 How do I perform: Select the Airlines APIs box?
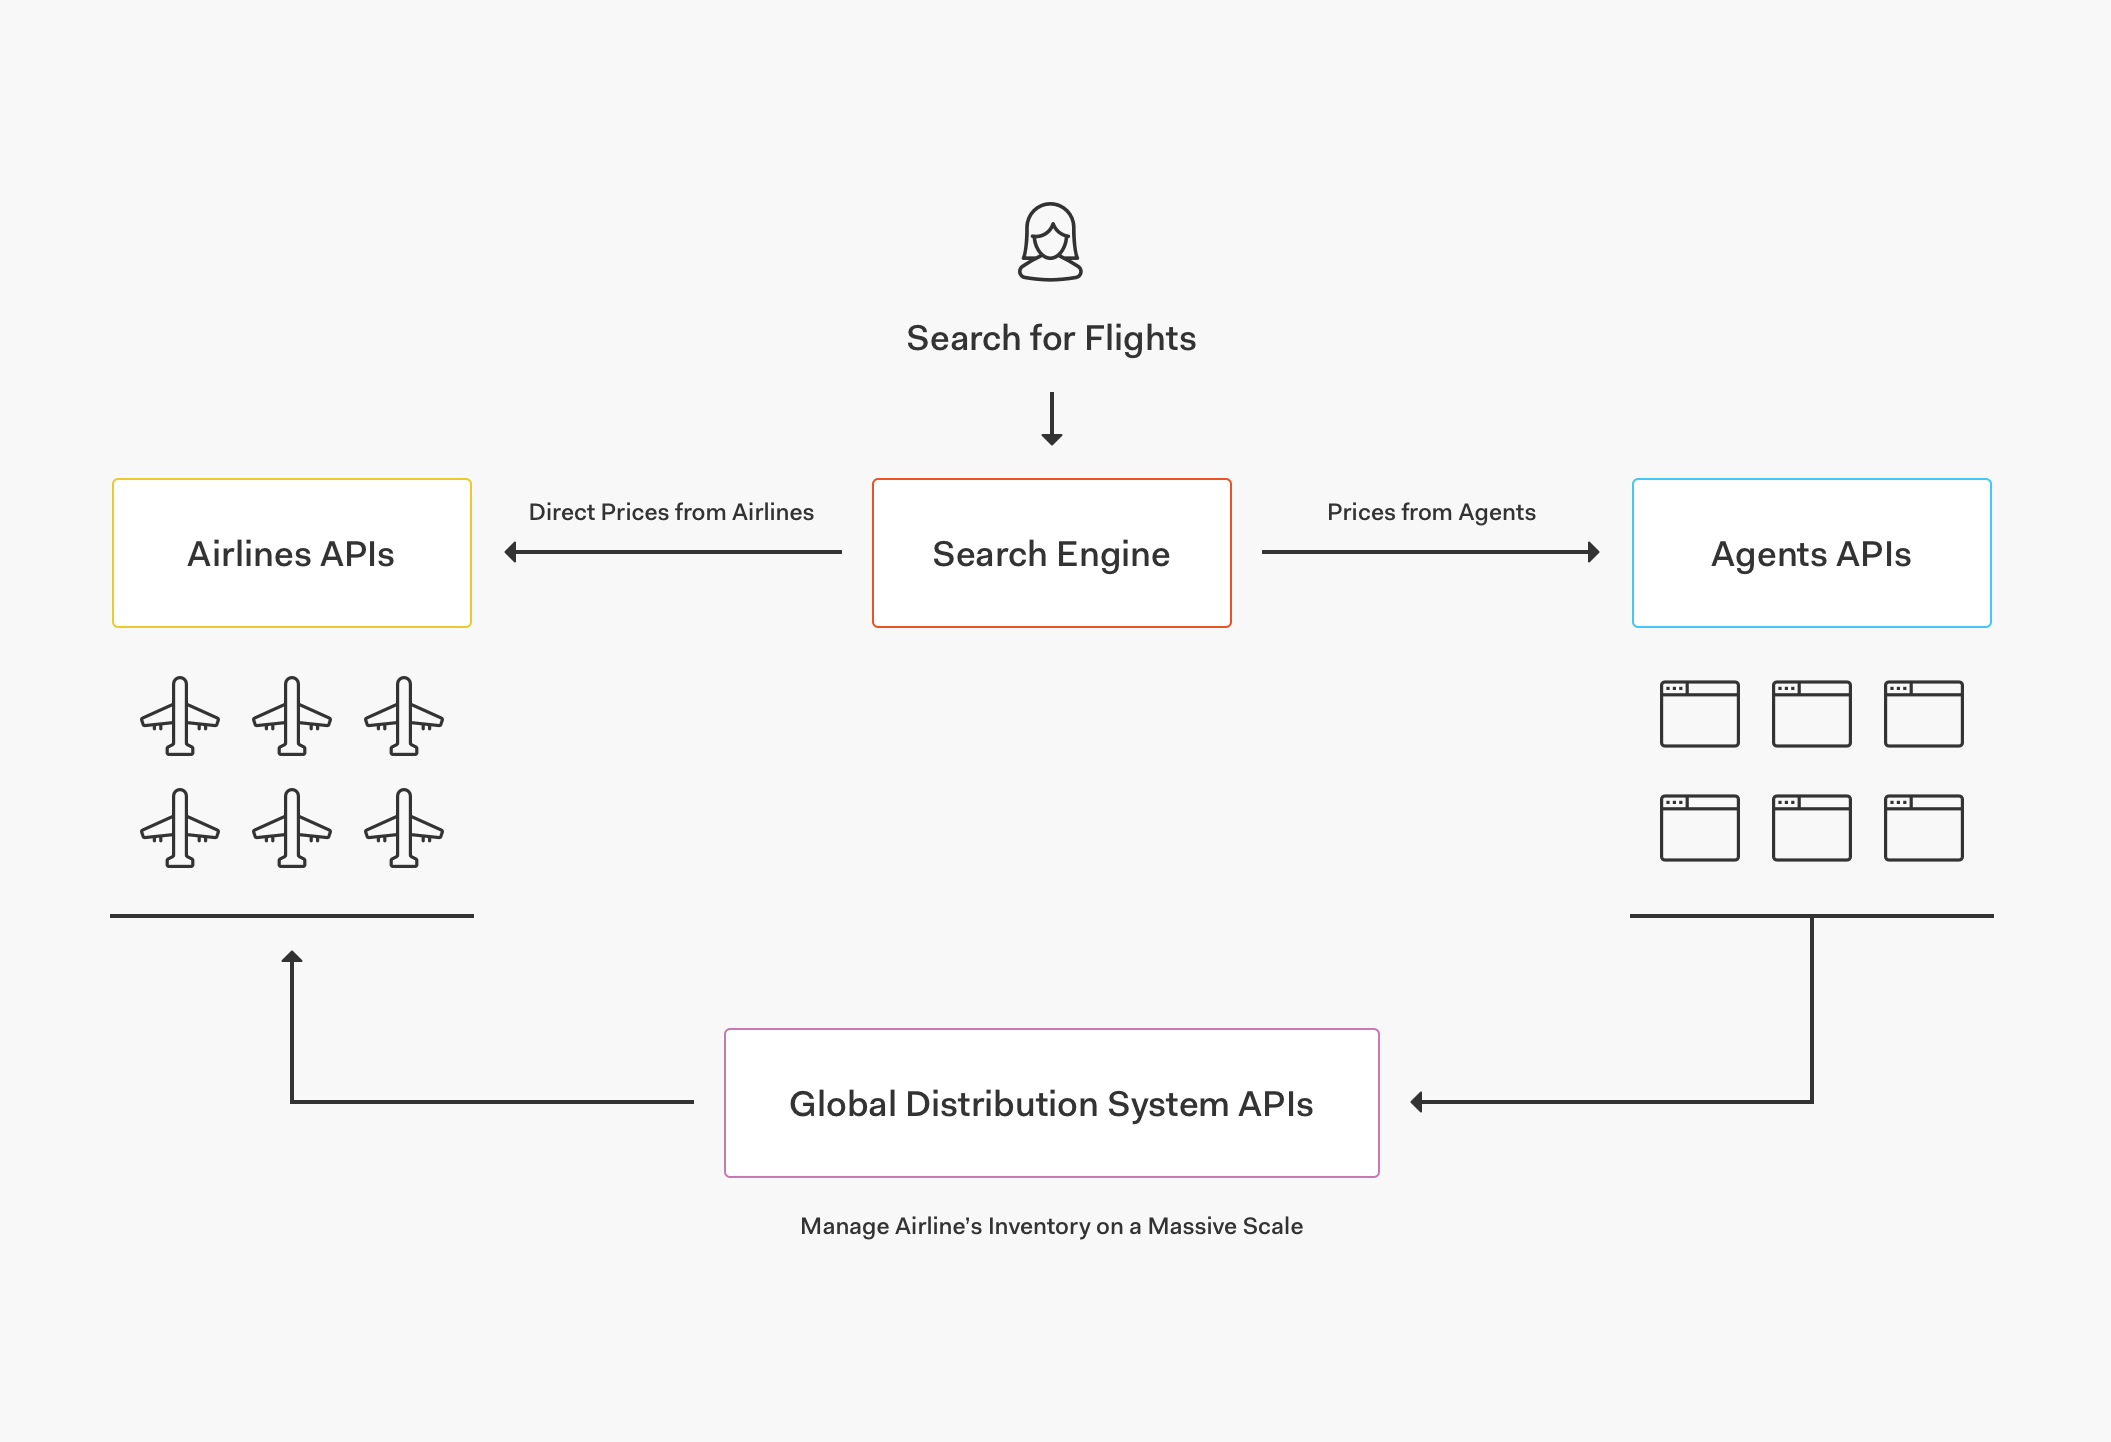[x=291, y=553]
